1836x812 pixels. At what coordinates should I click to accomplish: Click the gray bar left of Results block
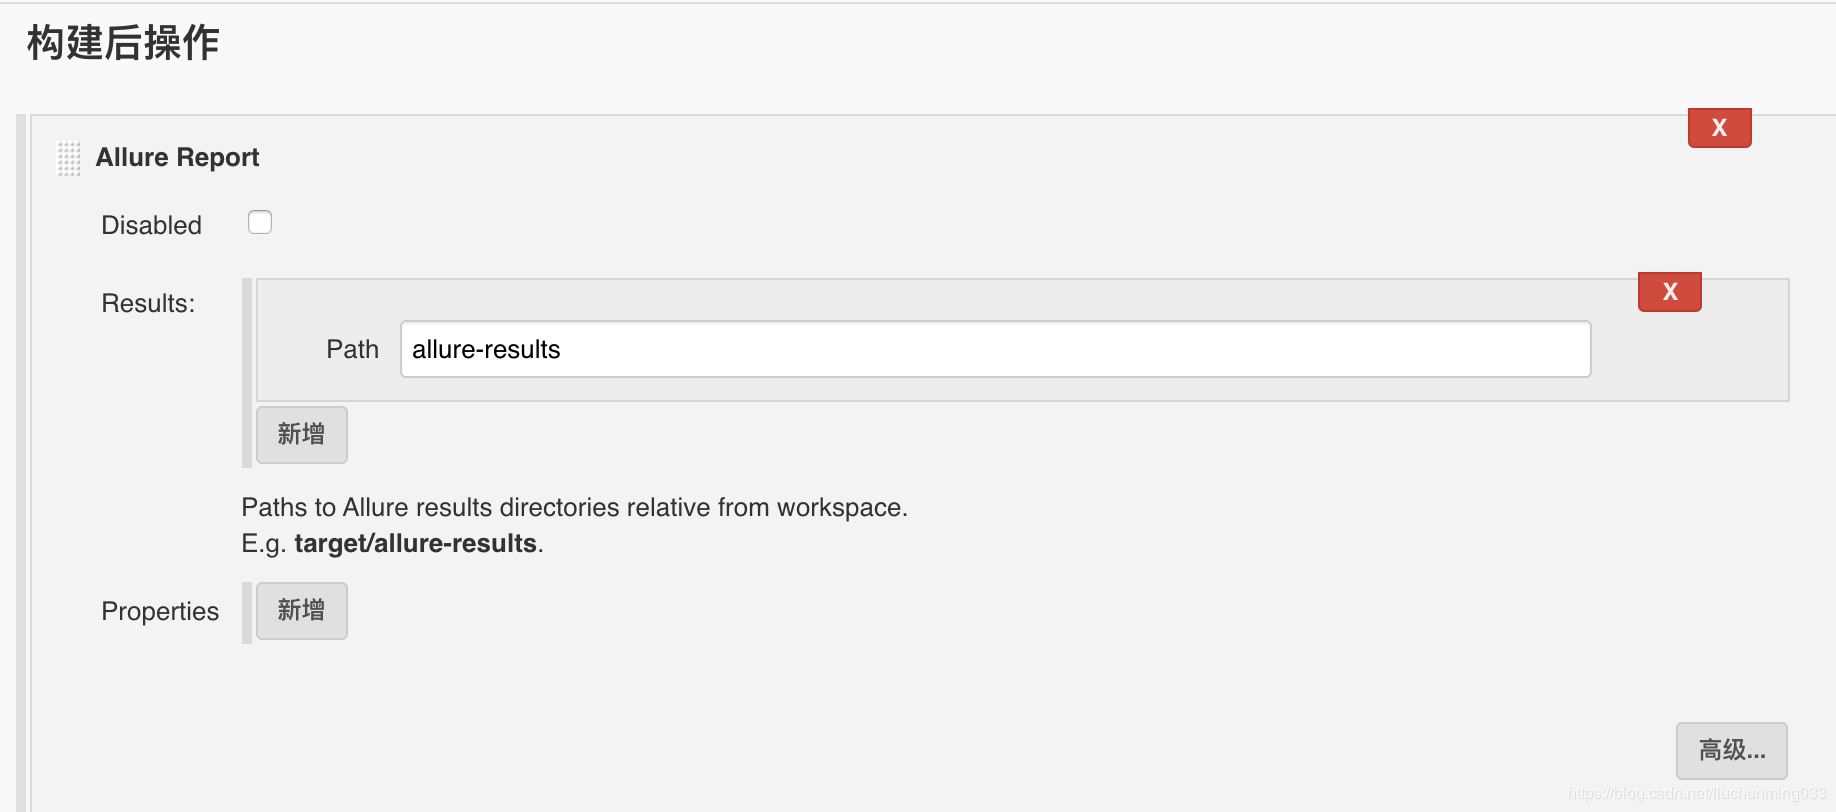[x=247, y=372]
